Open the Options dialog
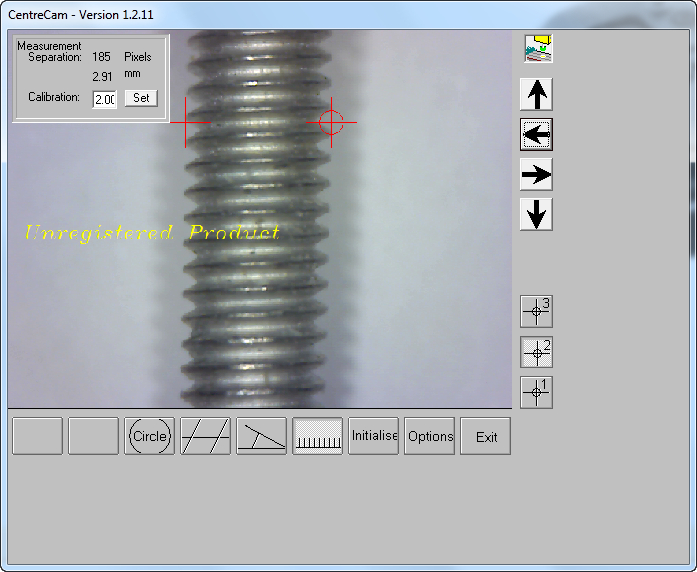 [x=429, y=436]
